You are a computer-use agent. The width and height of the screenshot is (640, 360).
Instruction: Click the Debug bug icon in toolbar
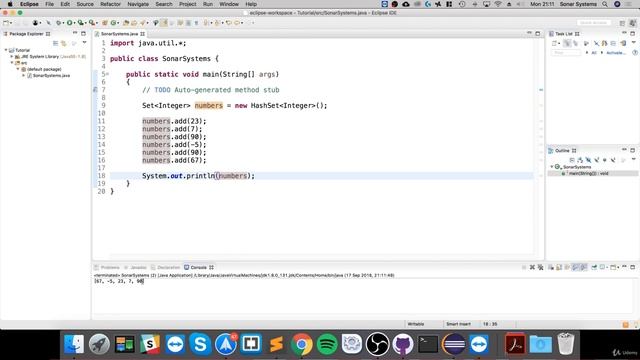[x=58, y=23]
